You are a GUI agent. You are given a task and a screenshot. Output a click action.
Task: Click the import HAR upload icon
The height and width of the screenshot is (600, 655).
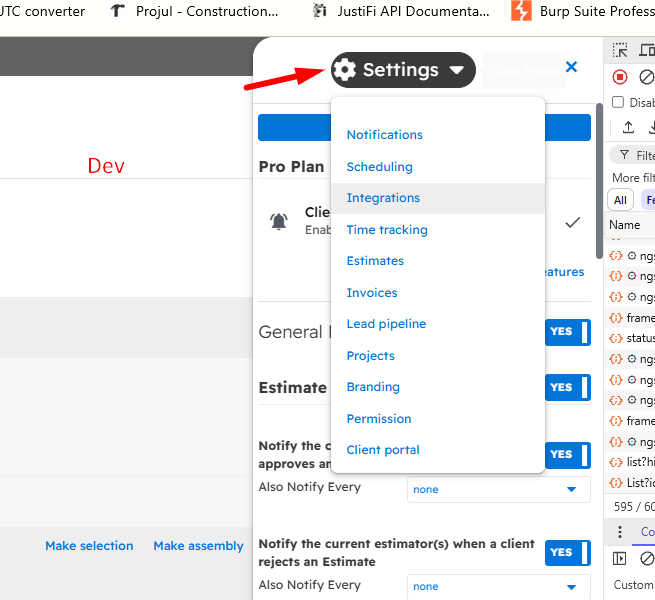(x=628, y=127)
